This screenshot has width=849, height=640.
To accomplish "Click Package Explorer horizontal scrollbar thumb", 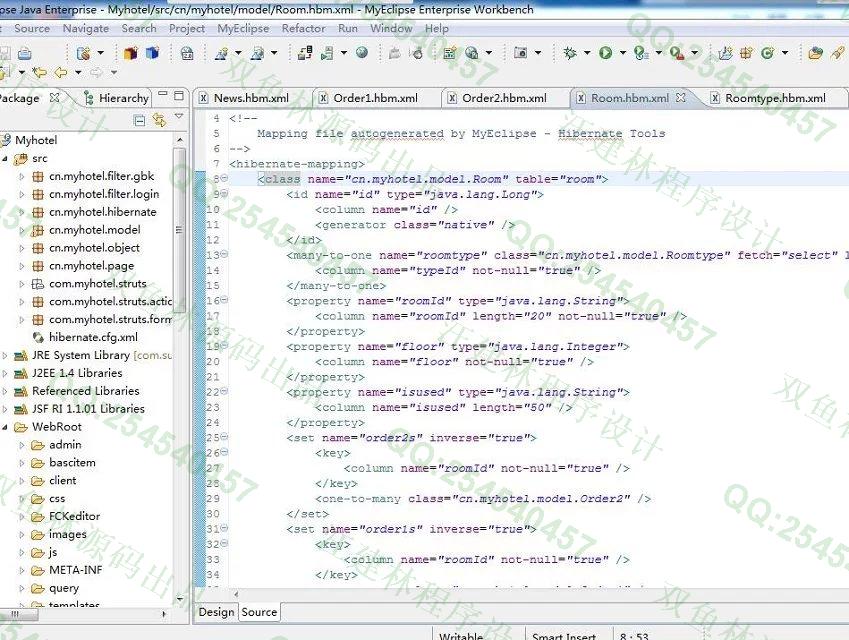I will pyautogui.click(x=18, y=615).
